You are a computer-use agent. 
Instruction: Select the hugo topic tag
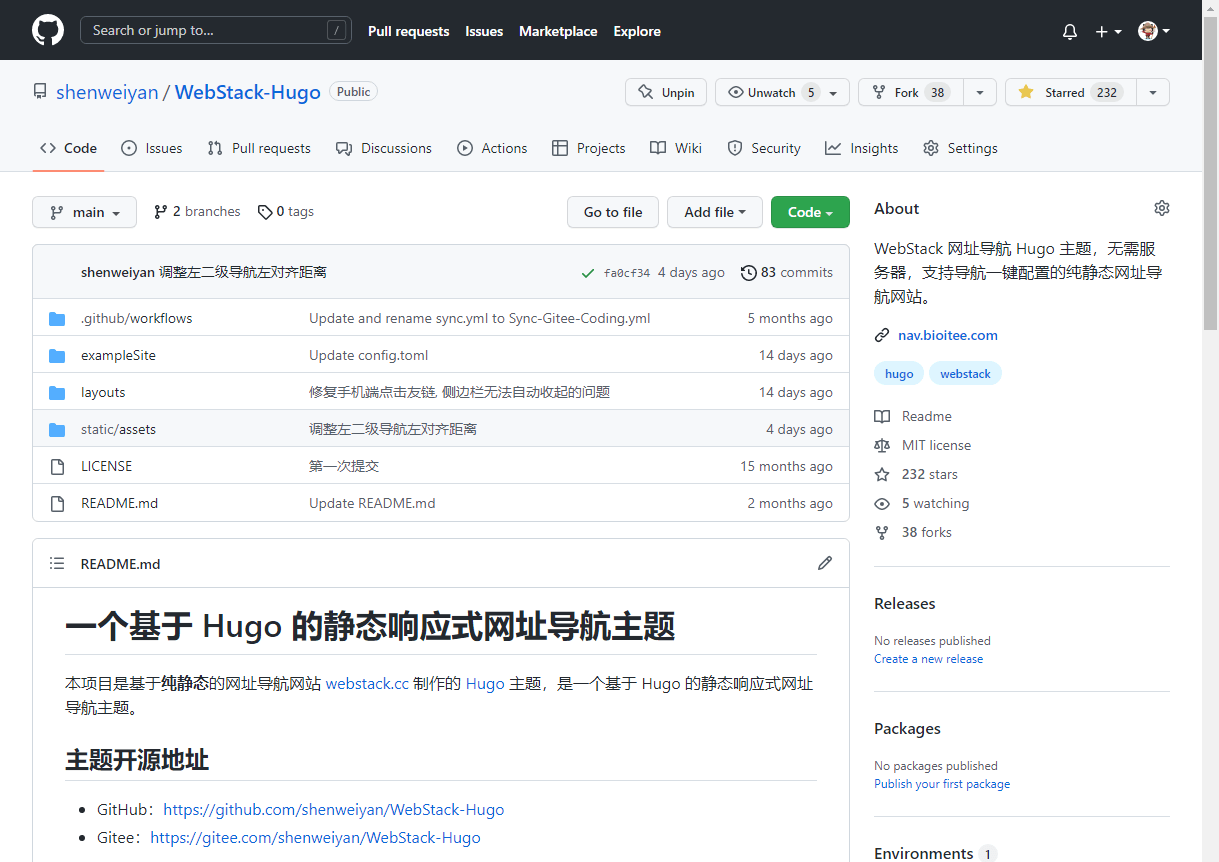[x=899, y=373]
